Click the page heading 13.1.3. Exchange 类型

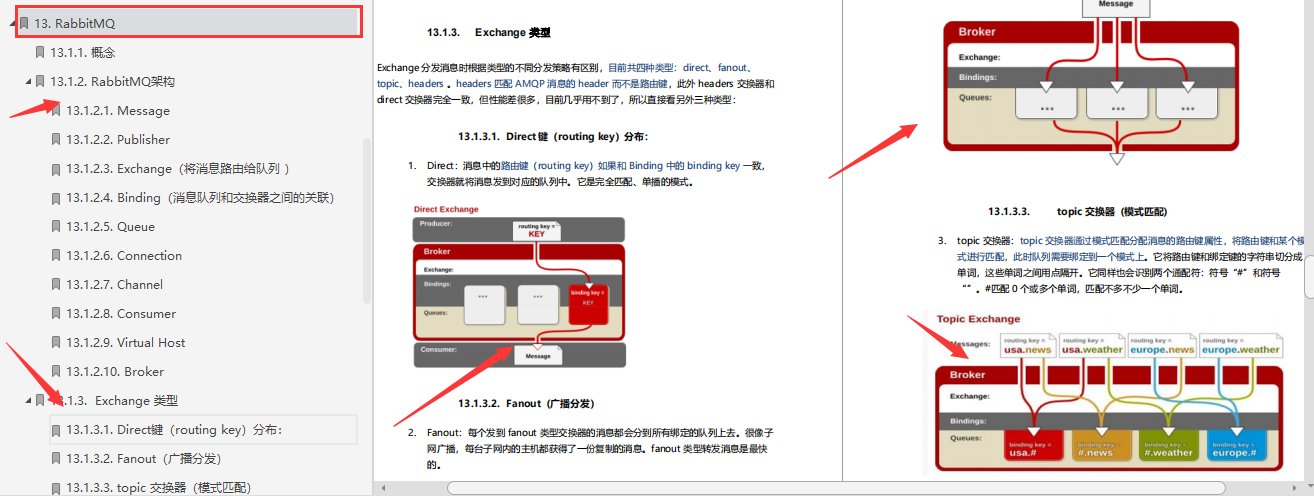click(488, 33)
